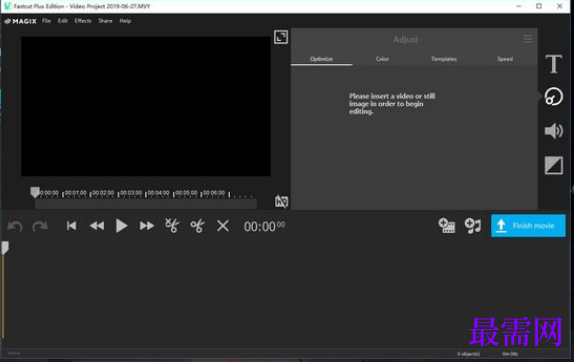Image resolution: width=581 pixels, height=363 pixels.
Task: Start playback with the Play button
Action: pos(122,226)
